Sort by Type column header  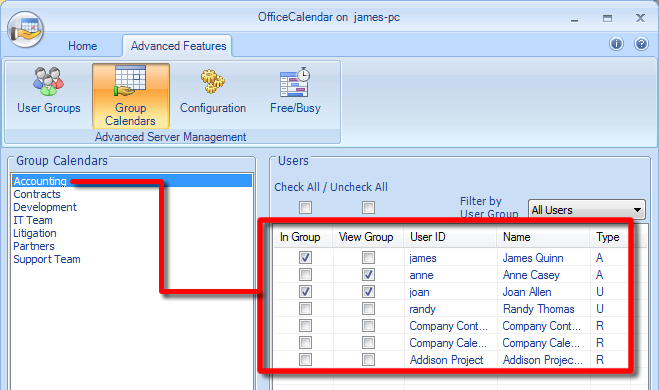tap(608, 237)
